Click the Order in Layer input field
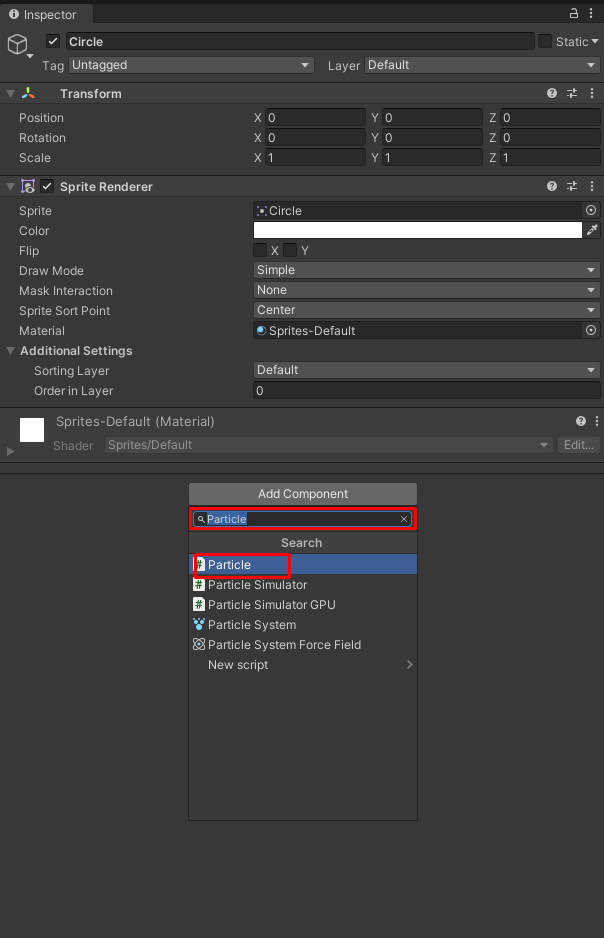The height and width of the screenshot is (938, 604). point(427,391)
